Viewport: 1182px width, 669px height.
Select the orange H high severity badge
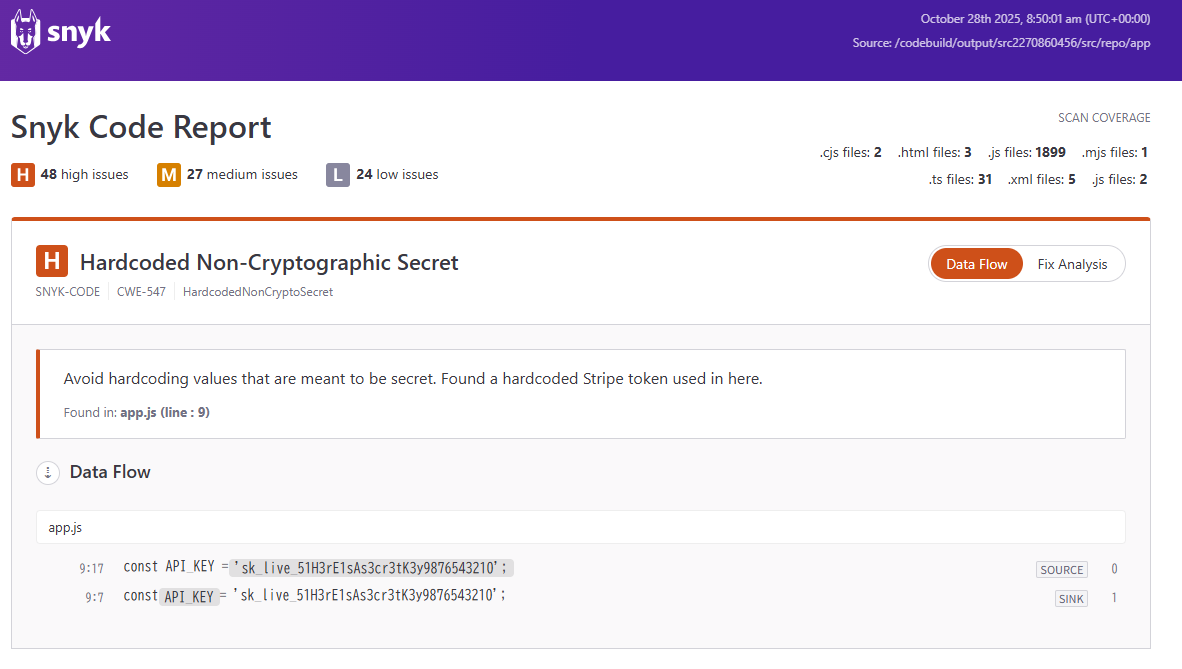(x=22, y=174)
